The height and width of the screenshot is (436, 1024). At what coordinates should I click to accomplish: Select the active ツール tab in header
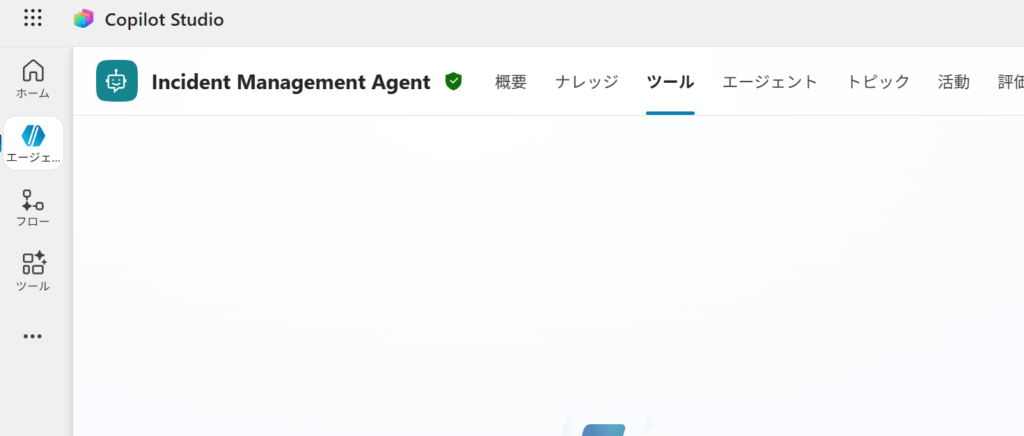click(670, 82)
